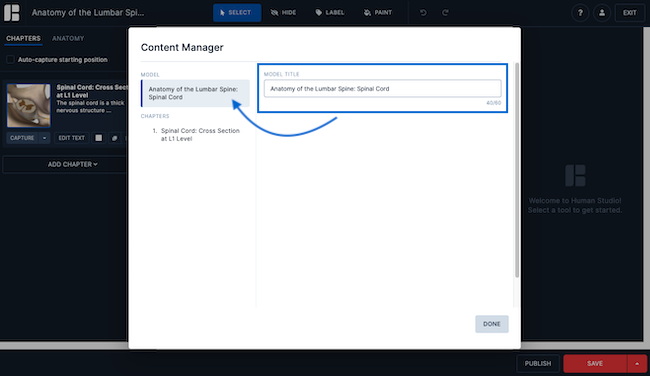Click the Publish button

(538, 364)
